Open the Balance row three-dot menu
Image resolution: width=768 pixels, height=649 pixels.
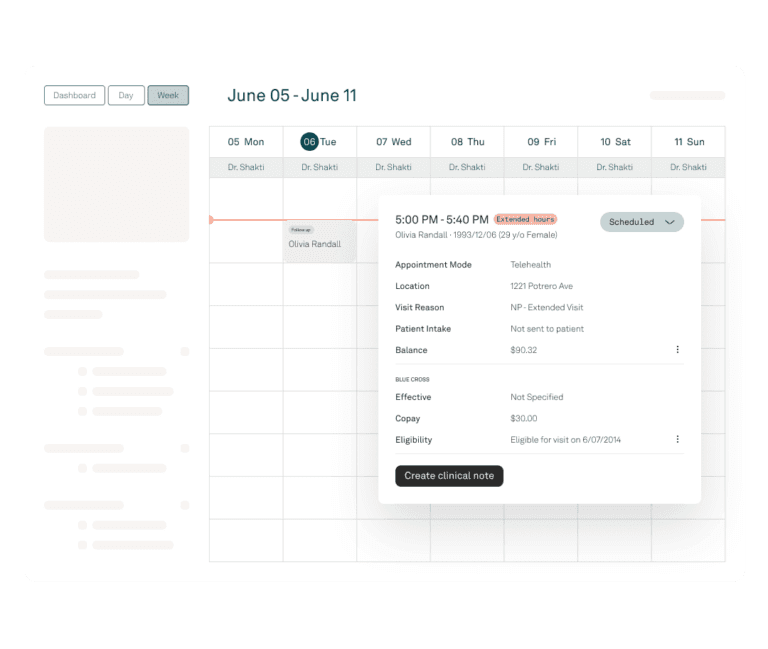tap(677, 350)
